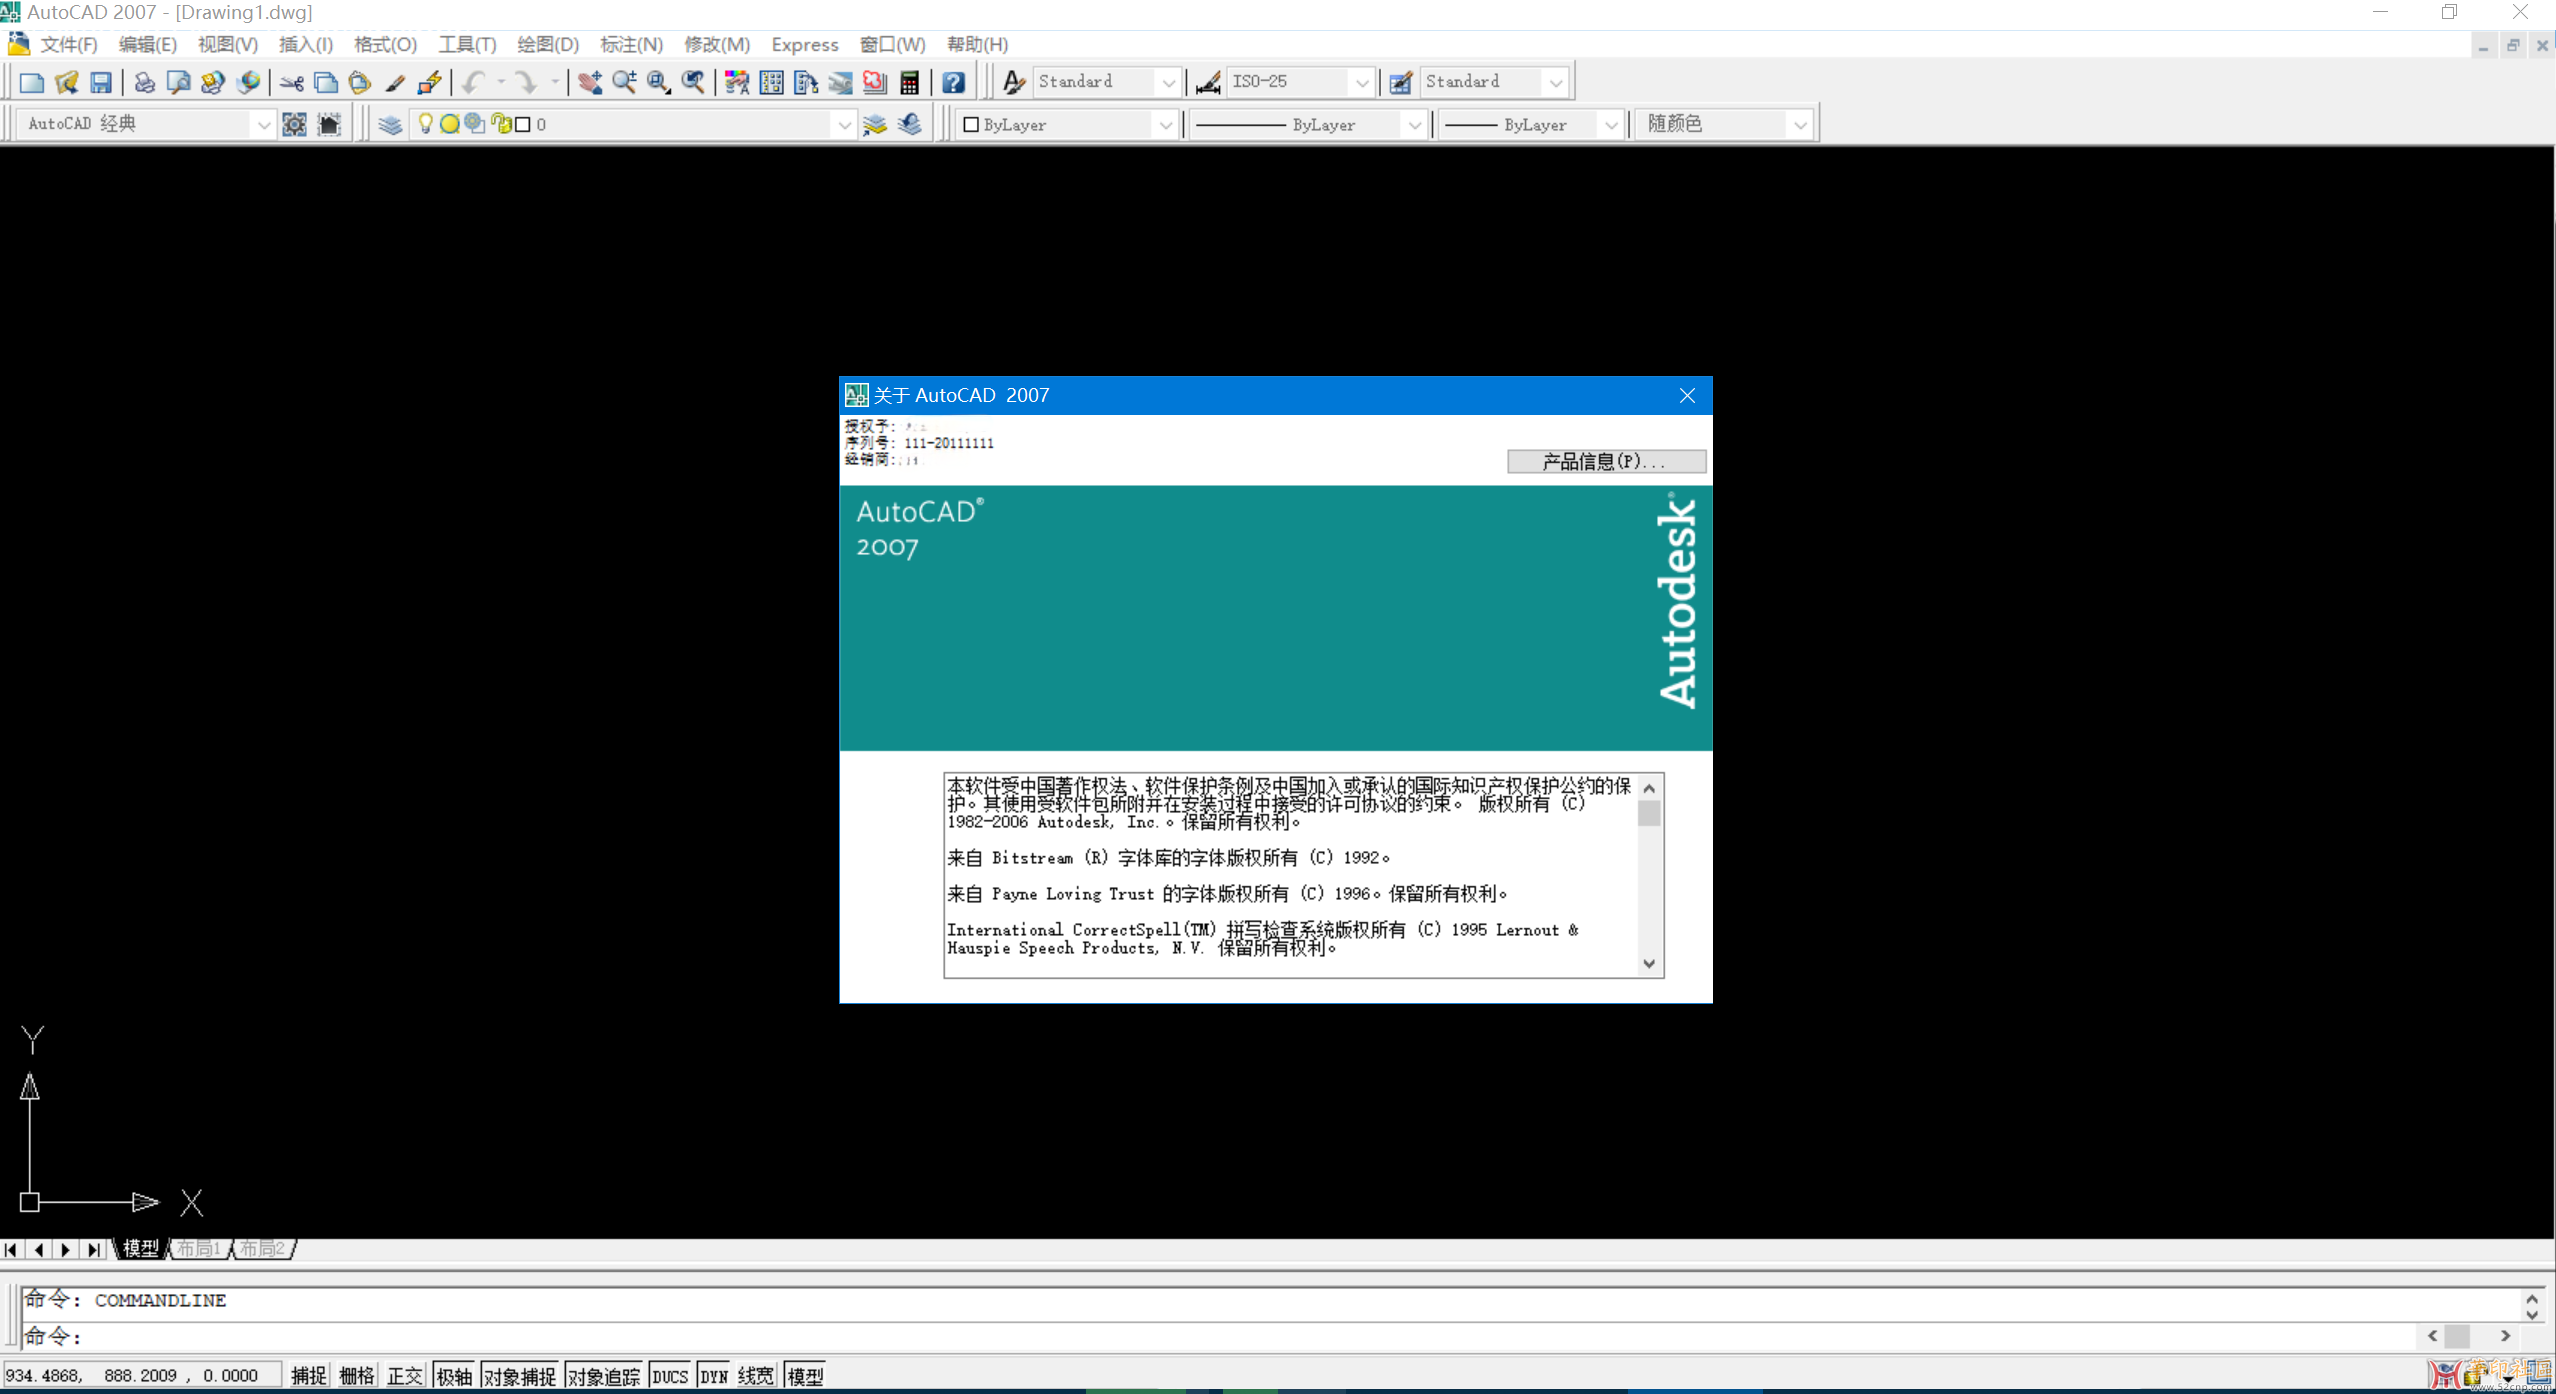Toggle layer 0 freeze sun icon
The width and height of the screenshot is (2556, 1394).
[449, 124]
